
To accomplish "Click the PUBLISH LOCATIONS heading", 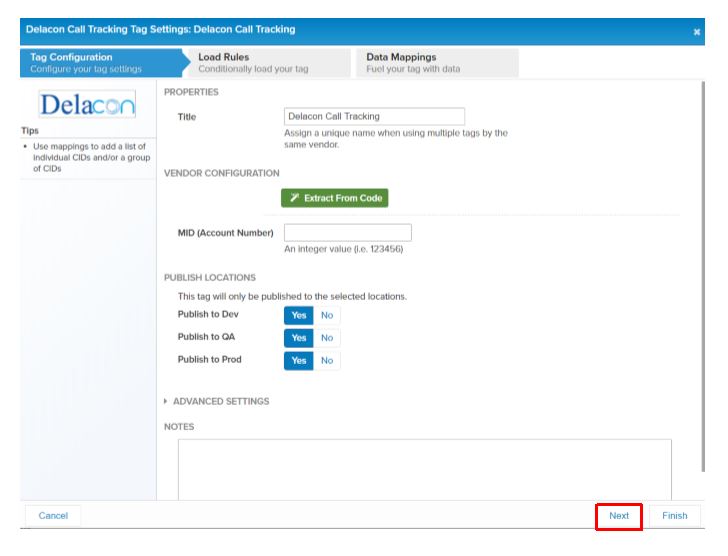I will (x=210, y=278).
